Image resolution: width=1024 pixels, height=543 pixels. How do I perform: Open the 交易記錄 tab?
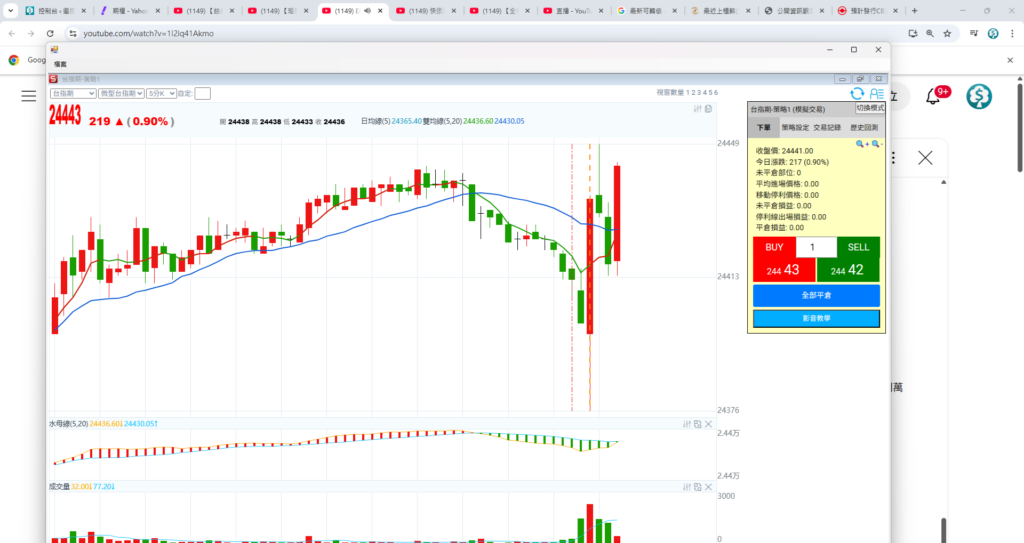(827, 127)
